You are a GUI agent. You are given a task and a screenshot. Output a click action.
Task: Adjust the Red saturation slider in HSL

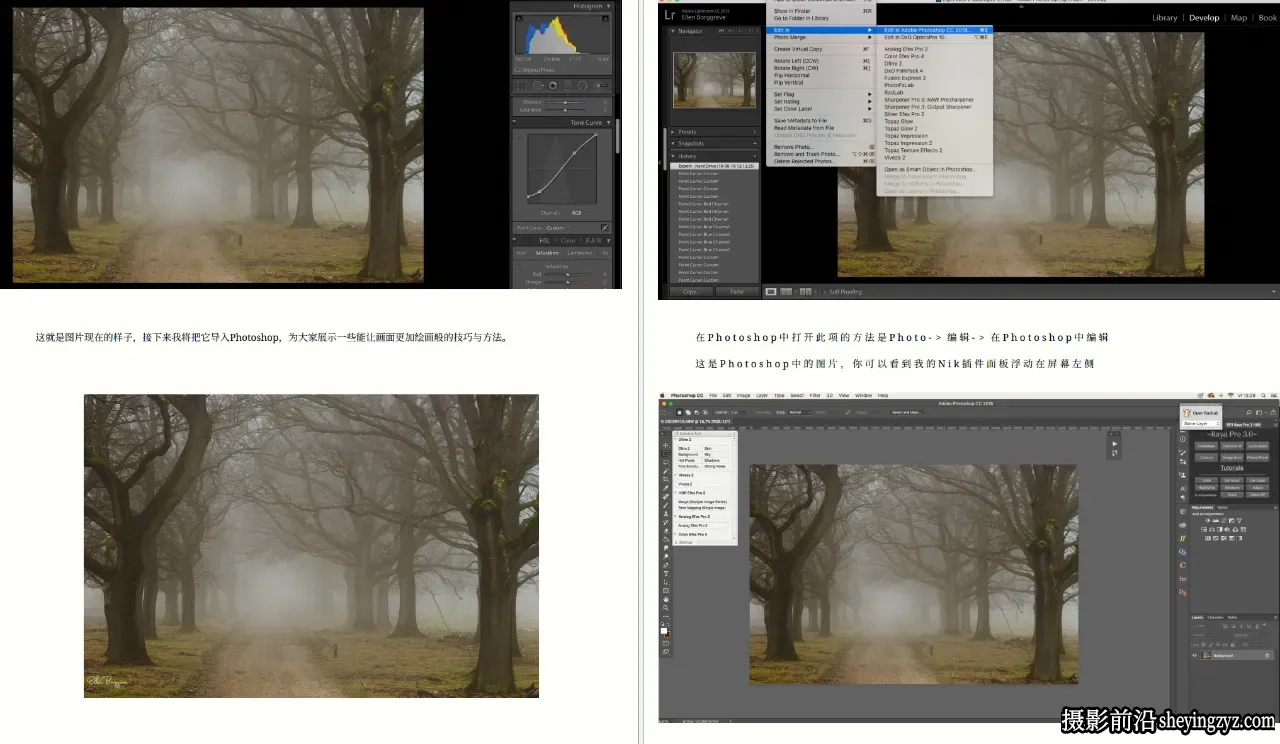pos(568,274)
